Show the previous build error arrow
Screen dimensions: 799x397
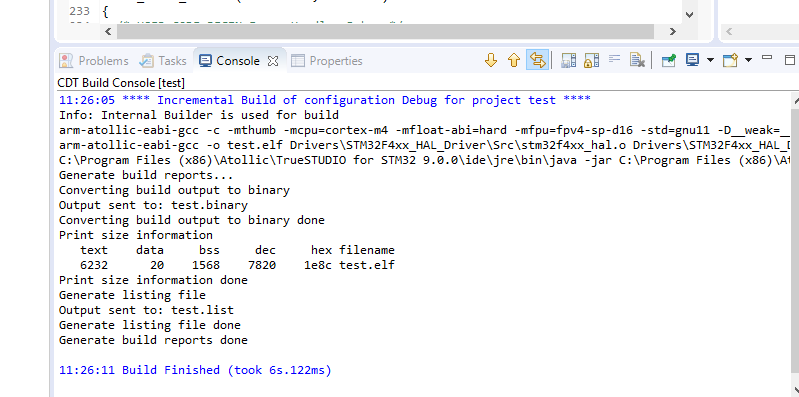[x=514, y=60]
